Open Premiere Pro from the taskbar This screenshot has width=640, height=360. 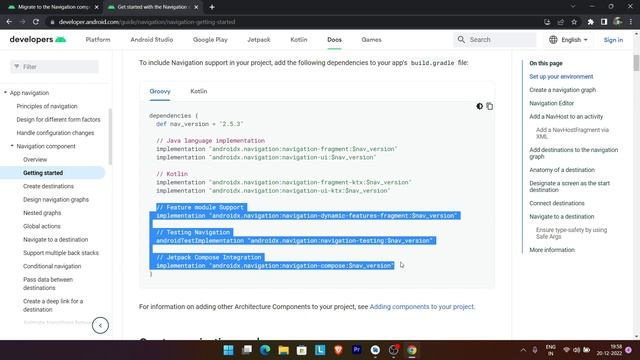(x=357, y=350)
